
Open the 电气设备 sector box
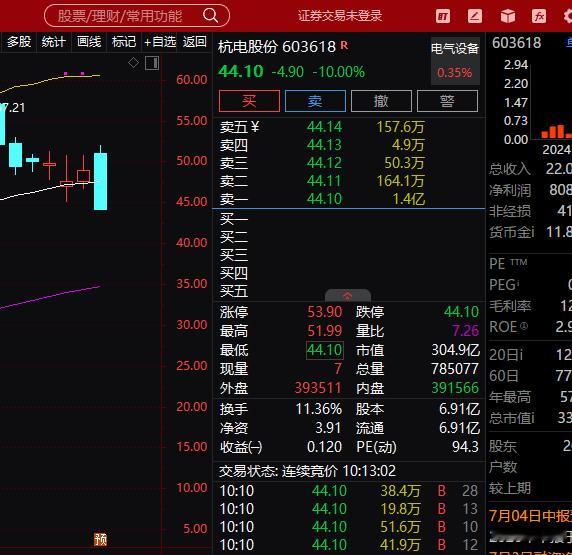(x=455, y=60)
